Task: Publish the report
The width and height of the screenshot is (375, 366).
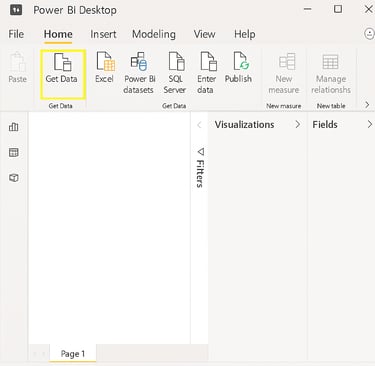Action: click(238, 68)
